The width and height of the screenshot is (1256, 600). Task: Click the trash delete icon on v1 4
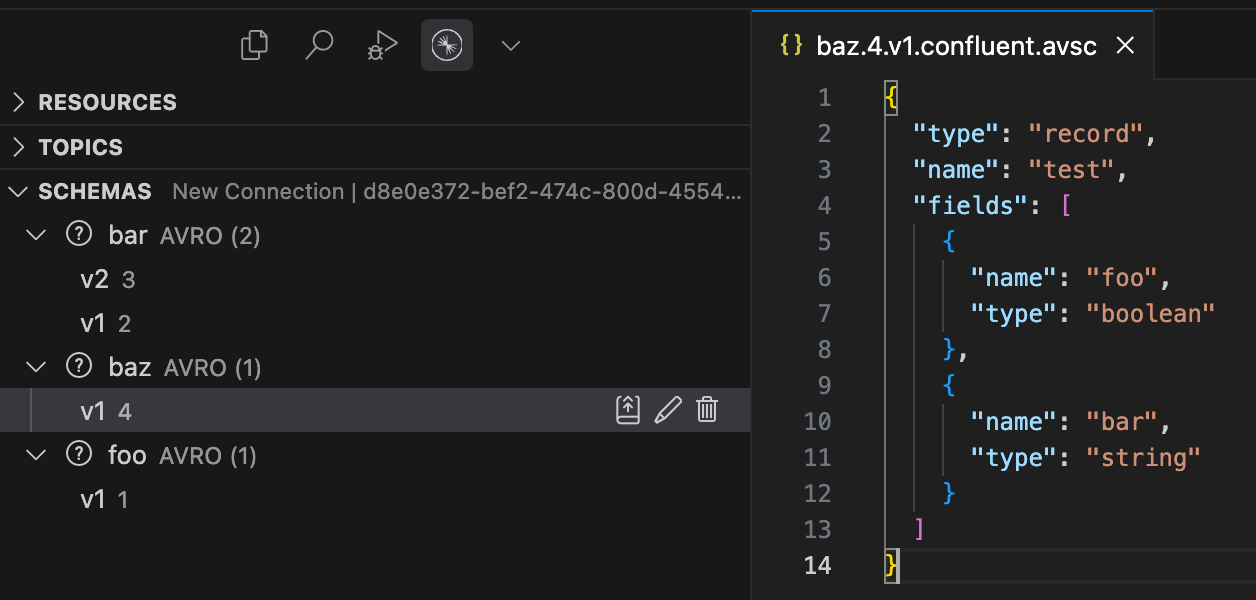(707, 410)
